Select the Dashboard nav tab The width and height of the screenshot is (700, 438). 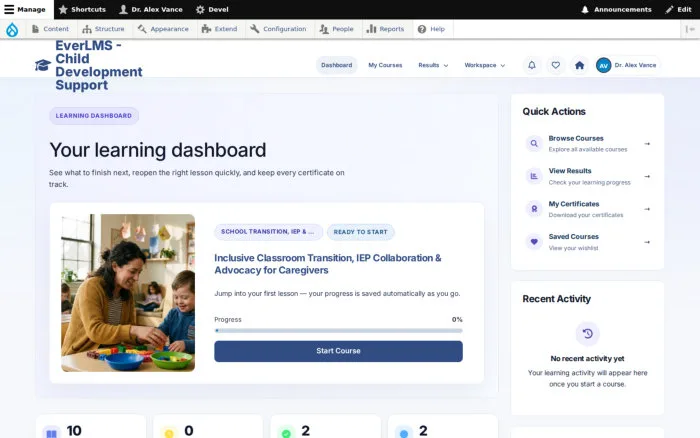tap(337, 65)
